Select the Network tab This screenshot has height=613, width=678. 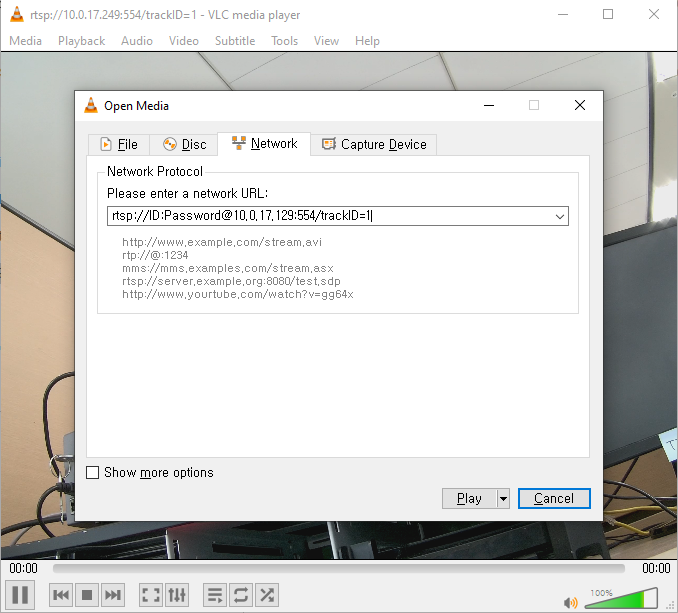coord(264,144)
